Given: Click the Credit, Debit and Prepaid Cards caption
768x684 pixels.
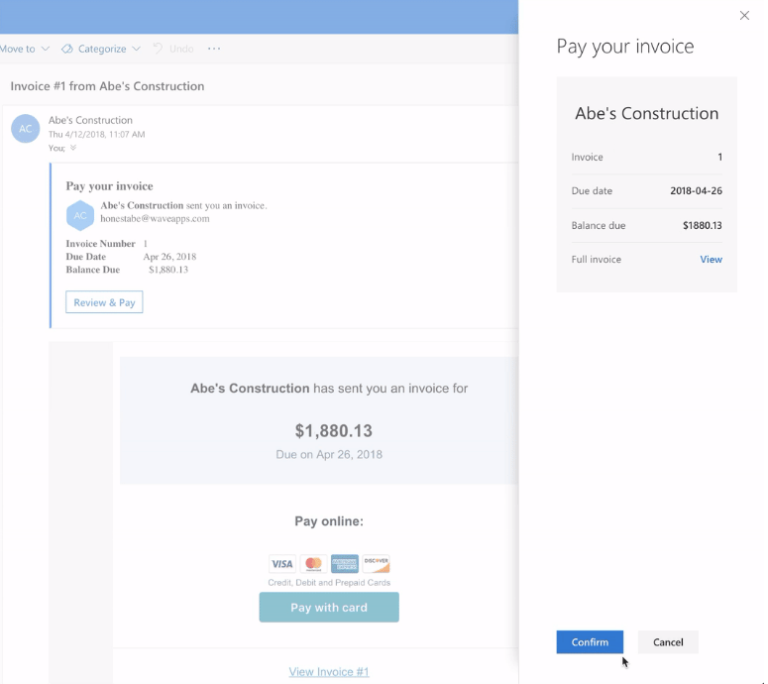Looking at the screenshot, I should 329,583.
